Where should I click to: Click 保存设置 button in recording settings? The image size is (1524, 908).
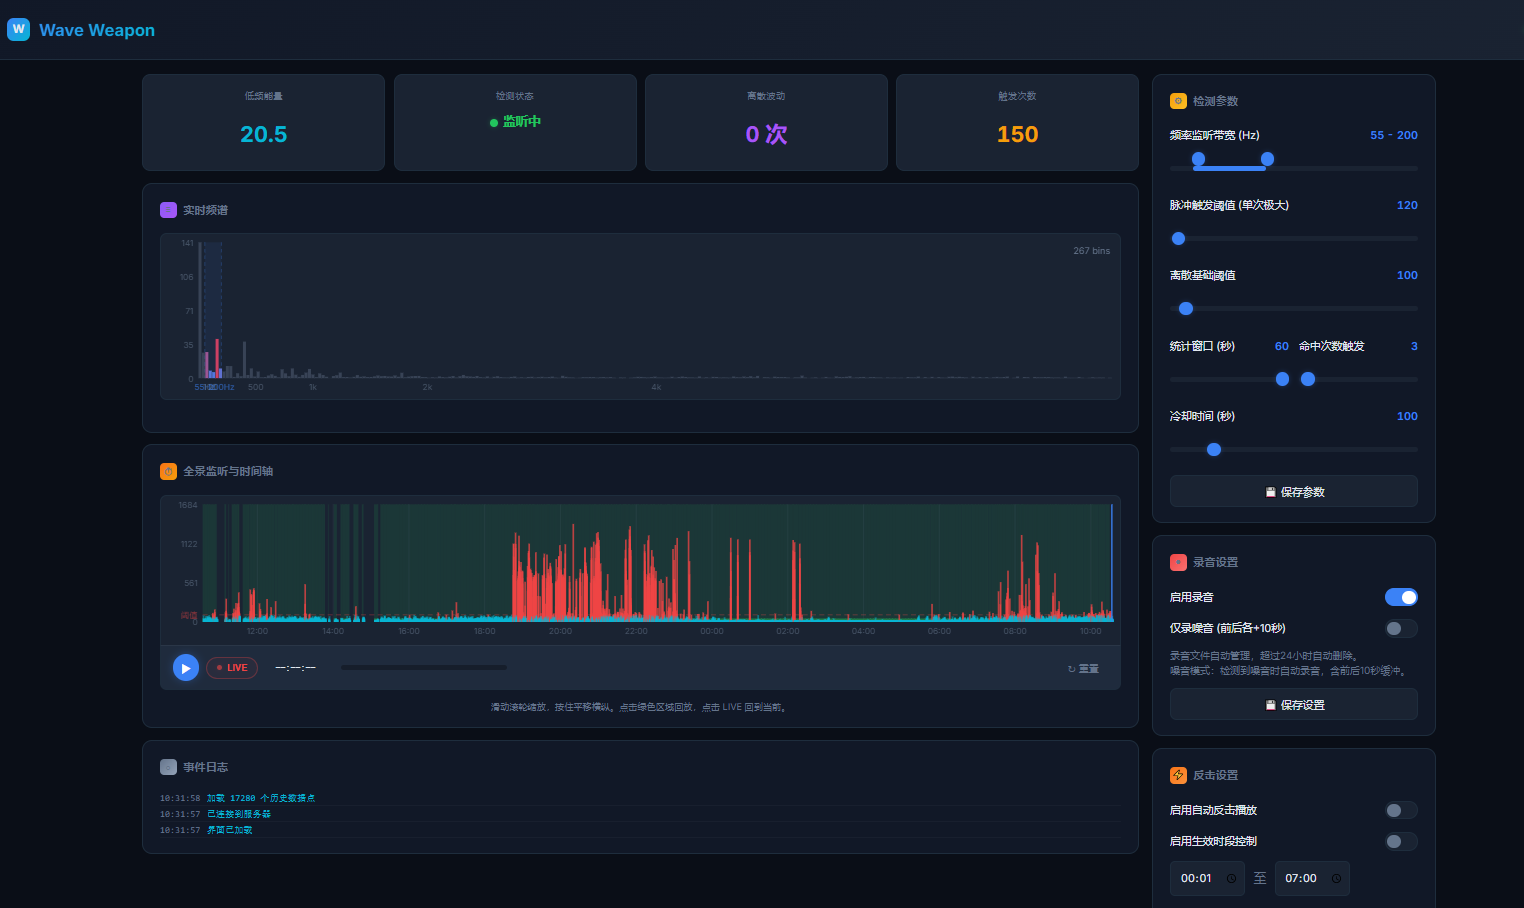tap(1293, 705)
